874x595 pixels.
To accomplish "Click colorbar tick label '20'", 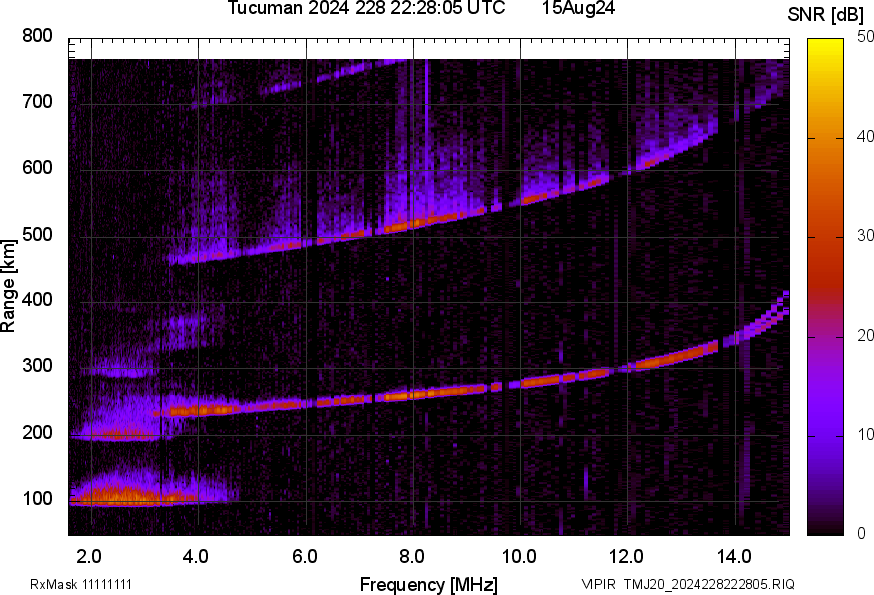I will point(865,336).
